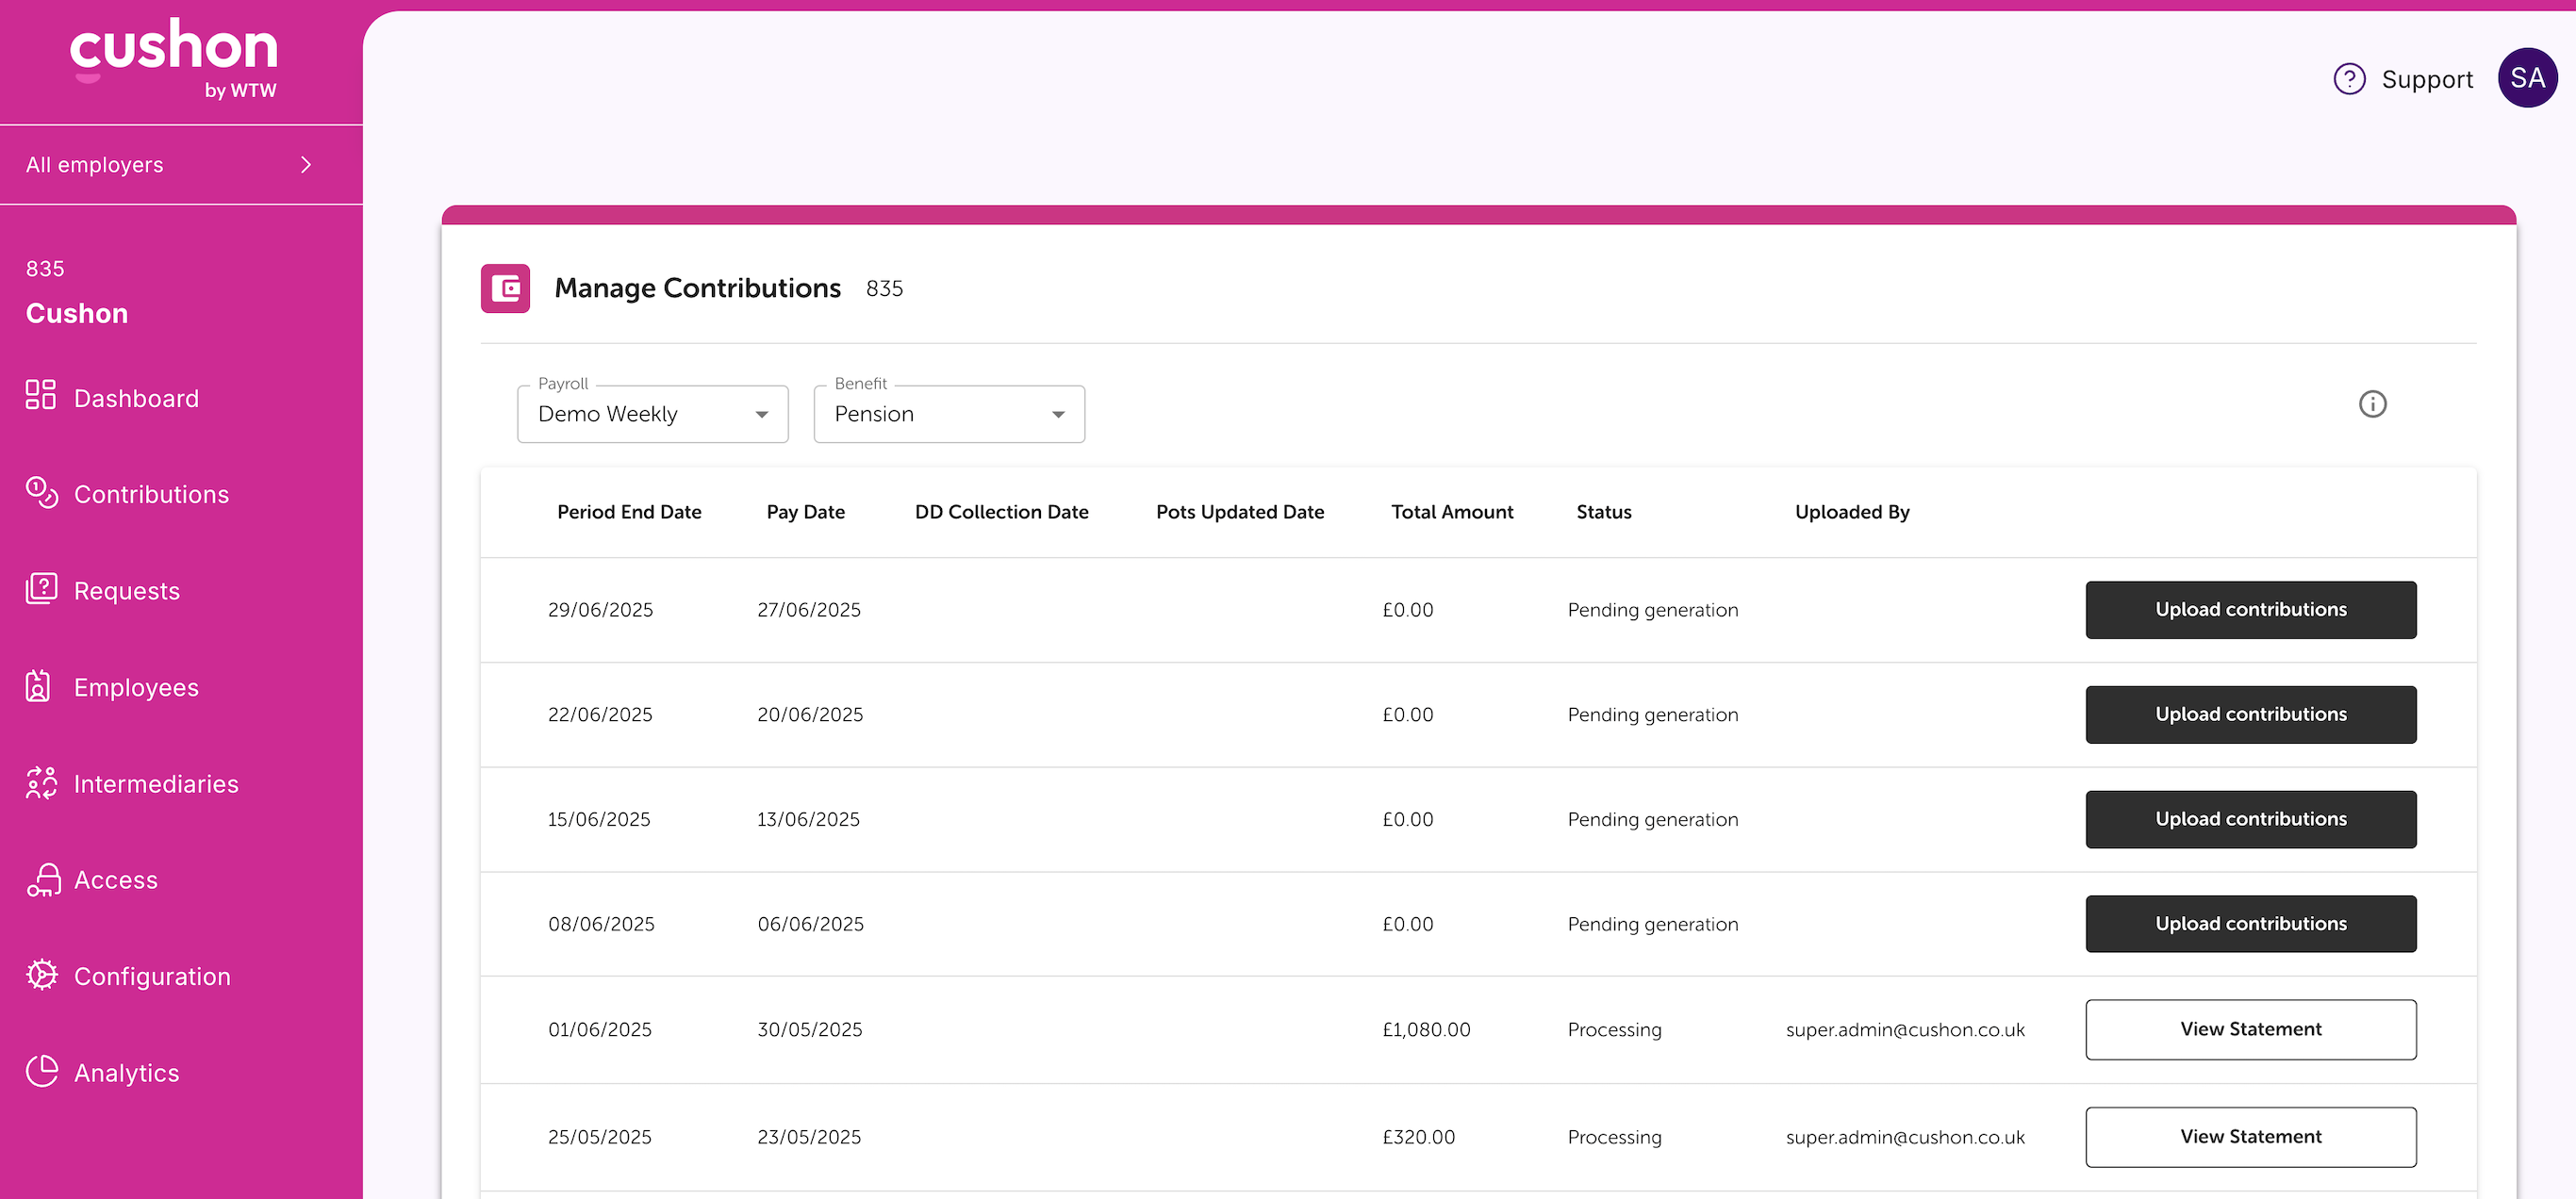Viewport: 2576px width, 1199px height.
Task: Click the Analytics pie chart icon
Action: pos(41,1071)
